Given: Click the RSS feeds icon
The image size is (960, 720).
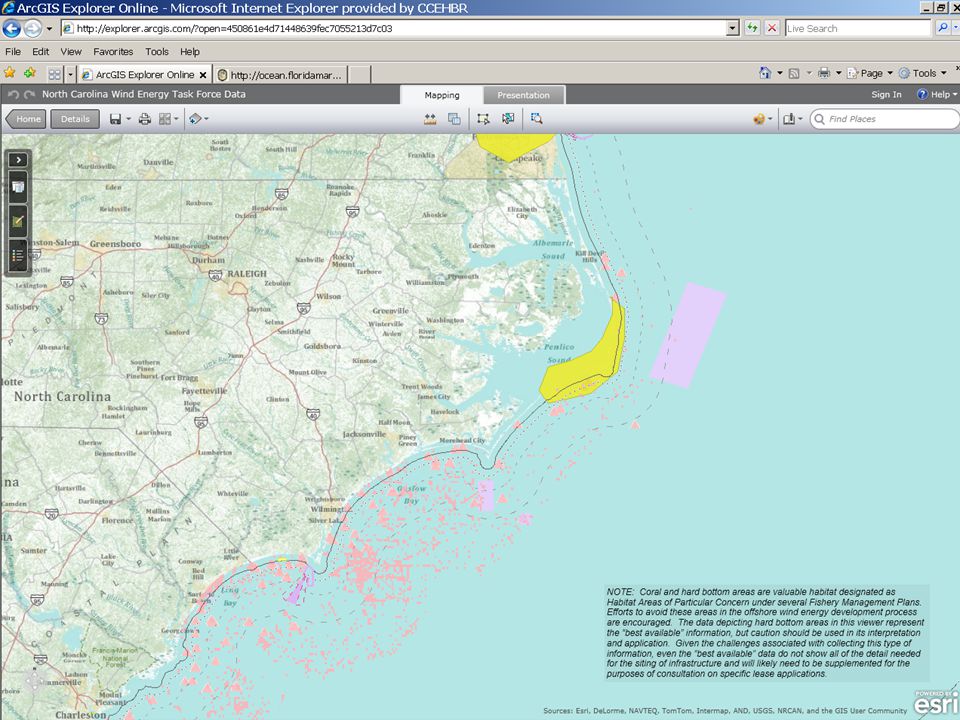Looking at the screenshot, I should click(x=794, y=73).
